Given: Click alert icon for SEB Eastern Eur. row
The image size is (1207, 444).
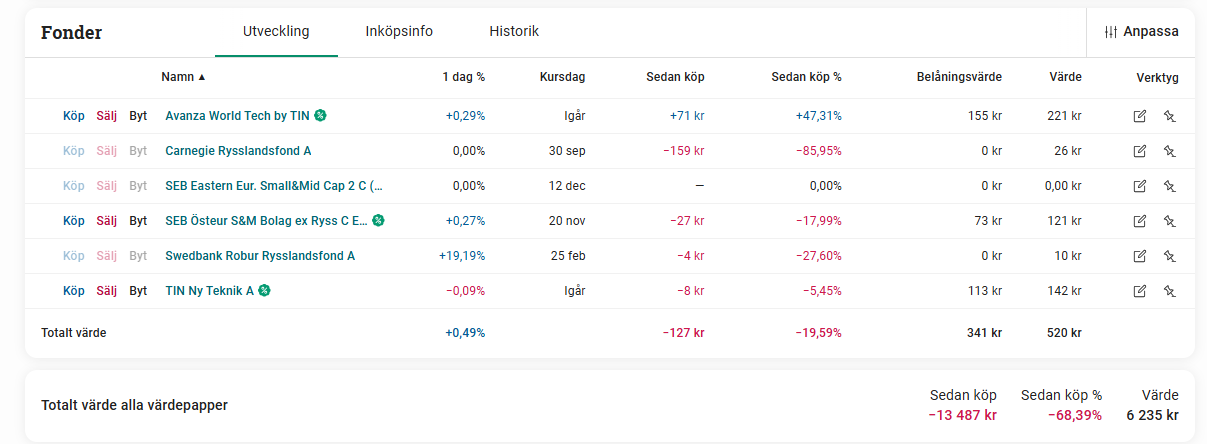Looking at the screenshot, I should tap(1169, 186).
